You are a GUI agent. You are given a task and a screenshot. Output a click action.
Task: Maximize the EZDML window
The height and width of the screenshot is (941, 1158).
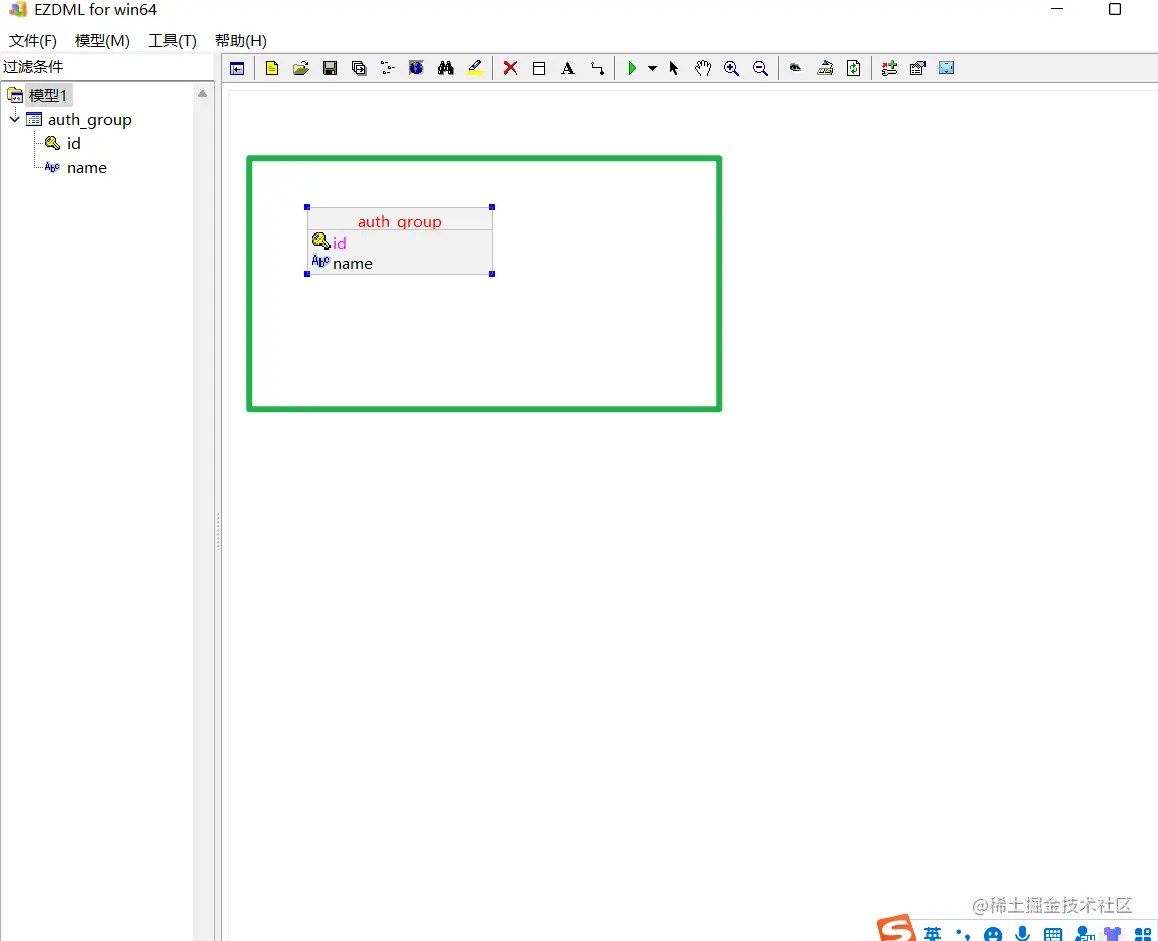point(1115,9)
